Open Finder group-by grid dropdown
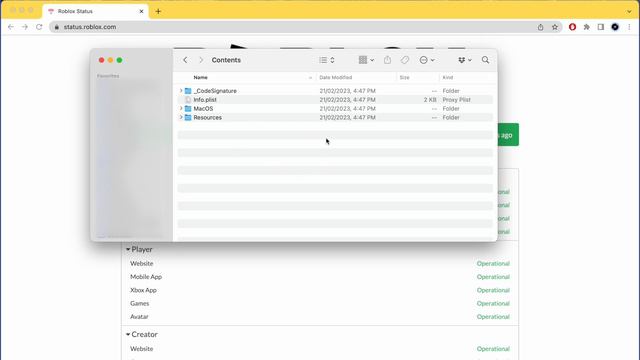 (366, 60)
